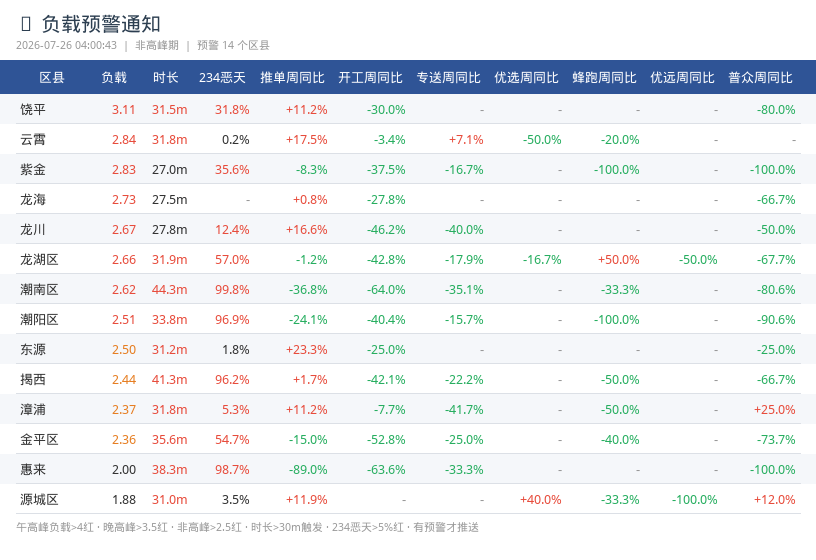Click the 优选周同比 column header

(527, 78)
